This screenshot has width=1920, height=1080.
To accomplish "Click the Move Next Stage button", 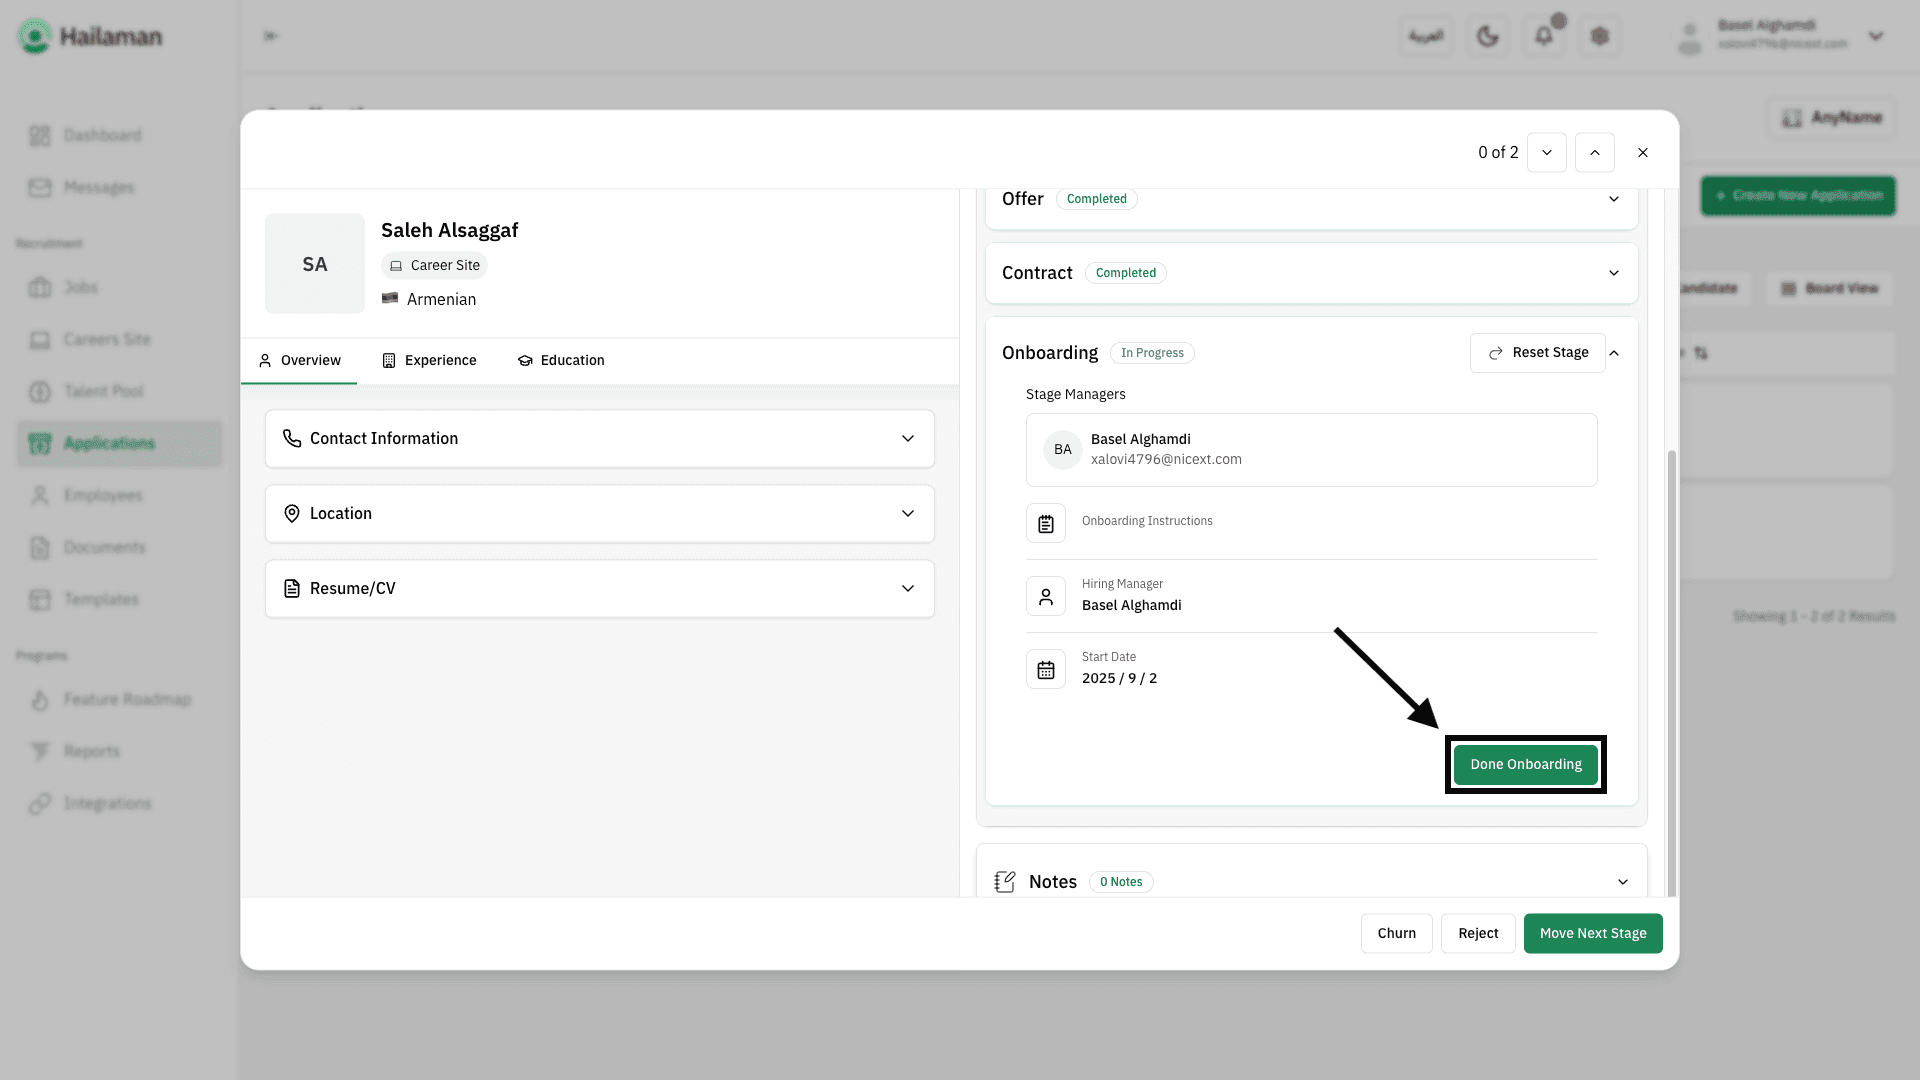I will pyautogui.click(x=1593, y=934).
